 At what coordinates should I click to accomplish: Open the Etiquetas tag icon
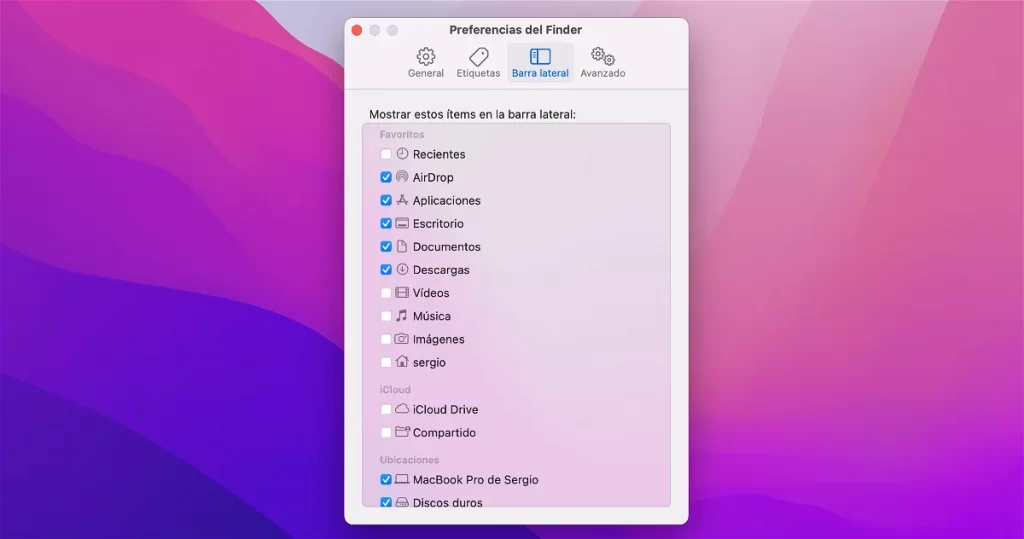click(479, 56)
